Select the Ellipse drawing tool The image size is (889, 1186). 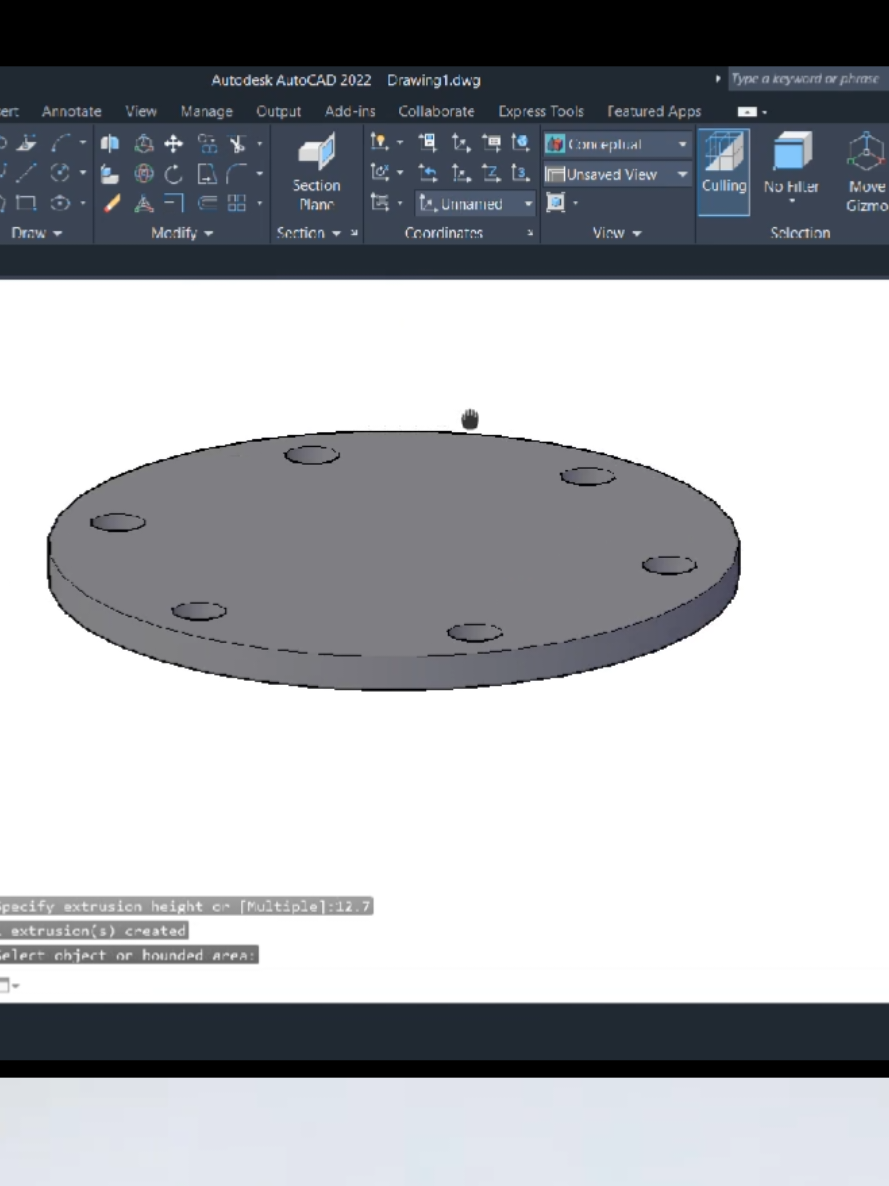pyautogui.click(x=60, y=203)
